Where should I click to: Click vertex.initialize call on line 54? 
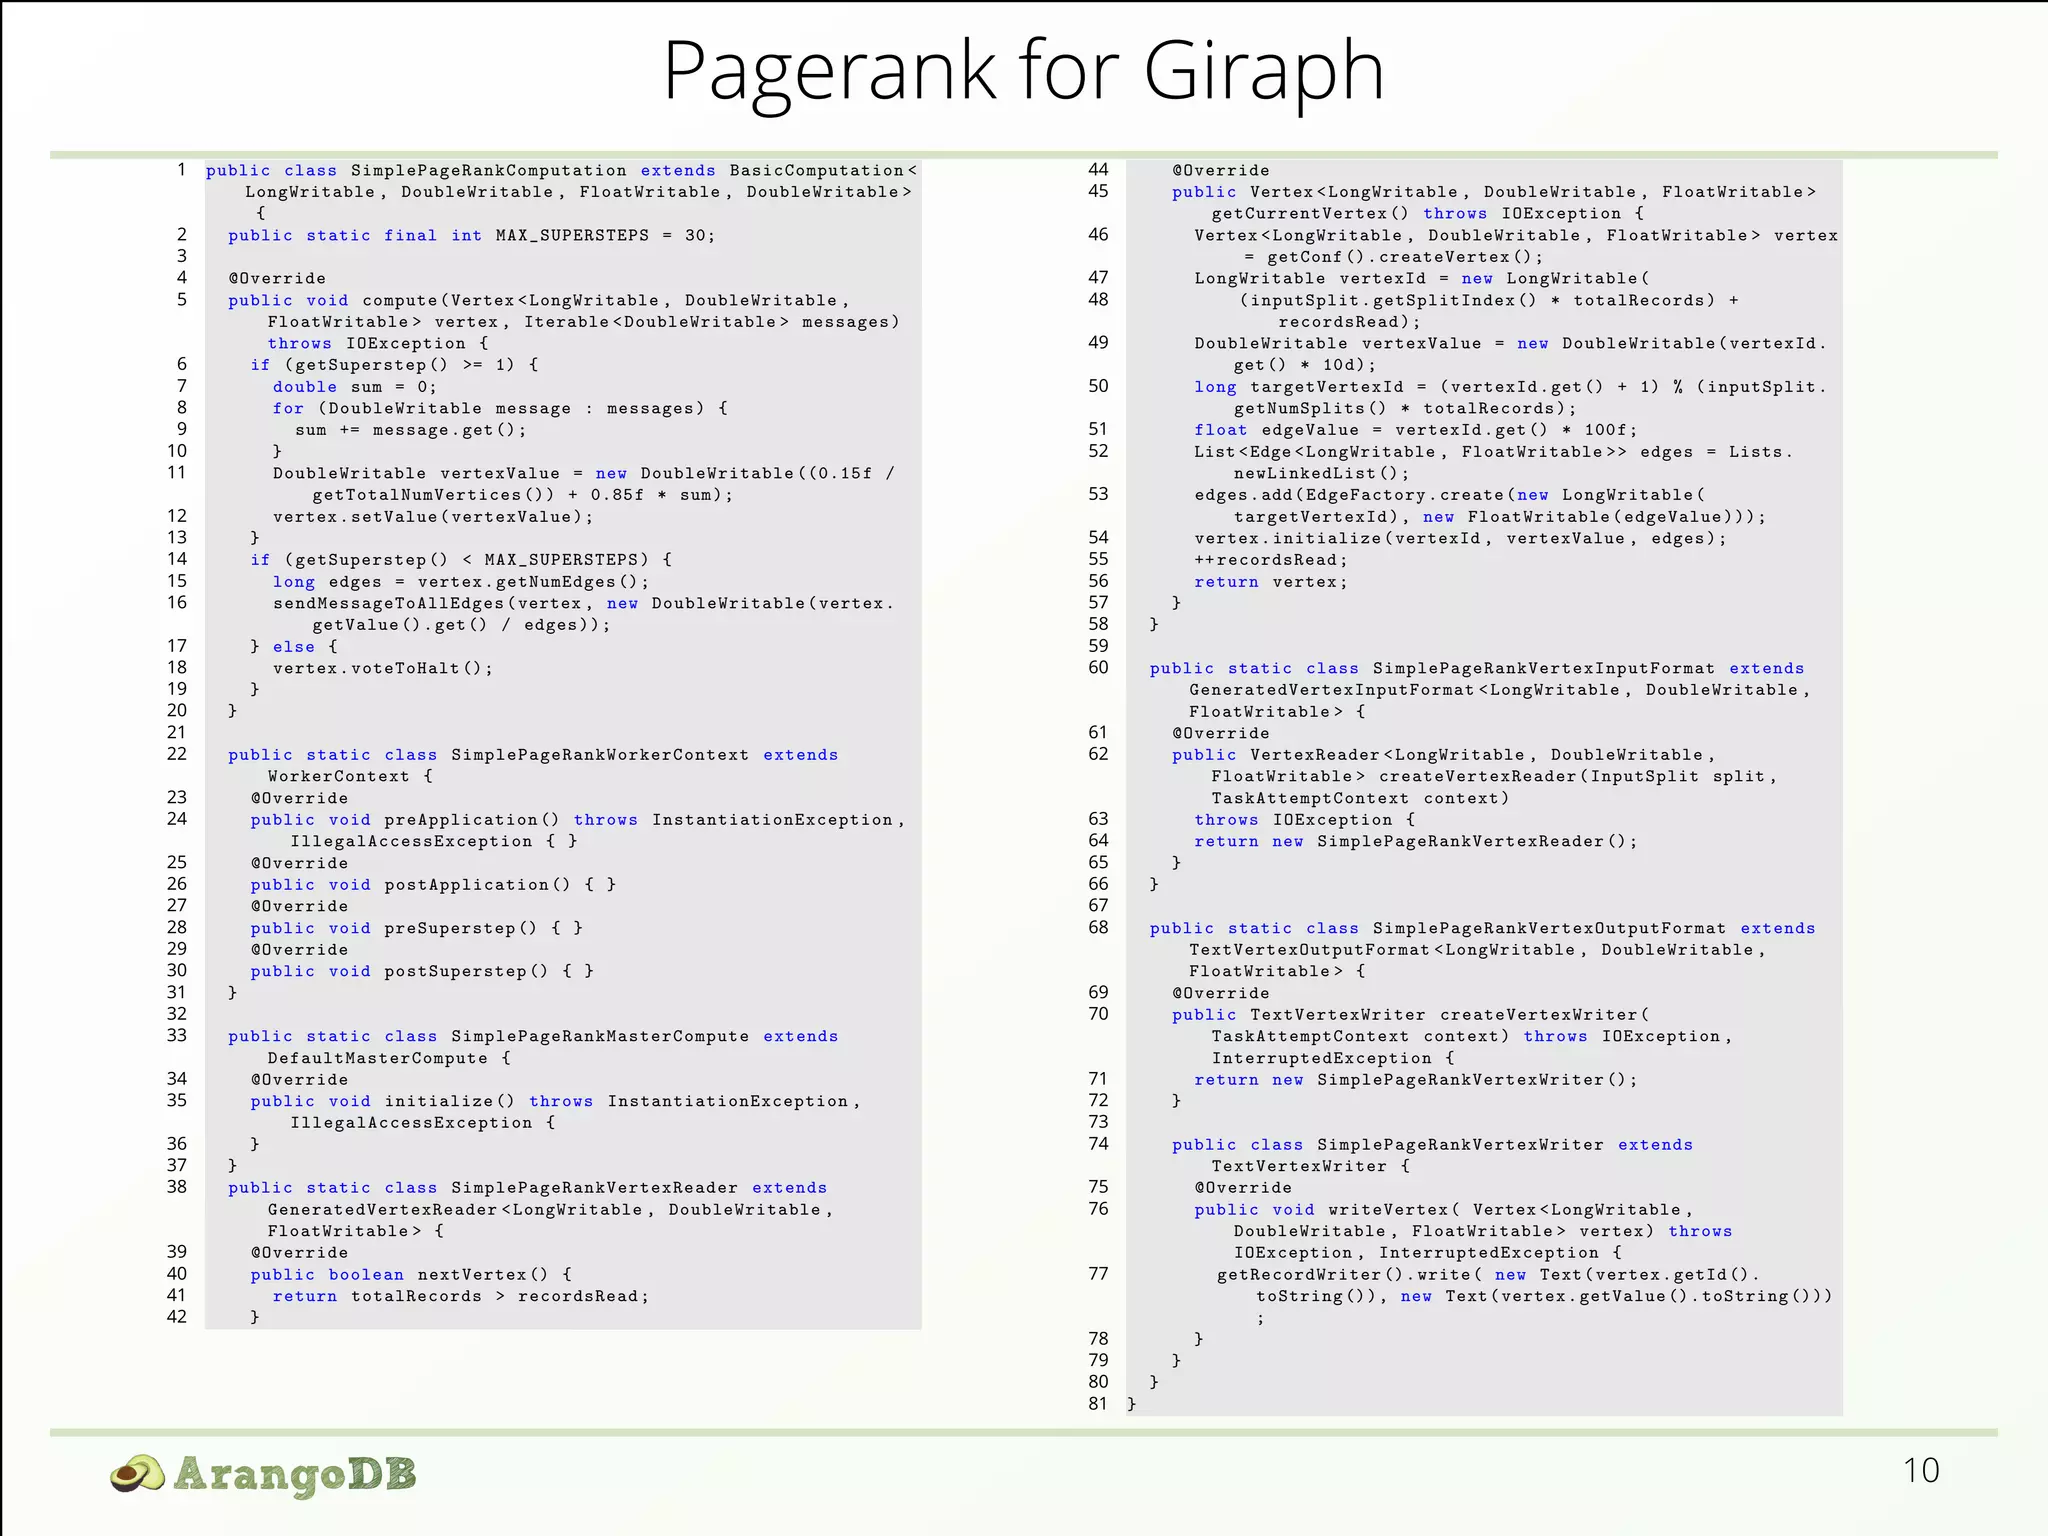coord(1460,539)
